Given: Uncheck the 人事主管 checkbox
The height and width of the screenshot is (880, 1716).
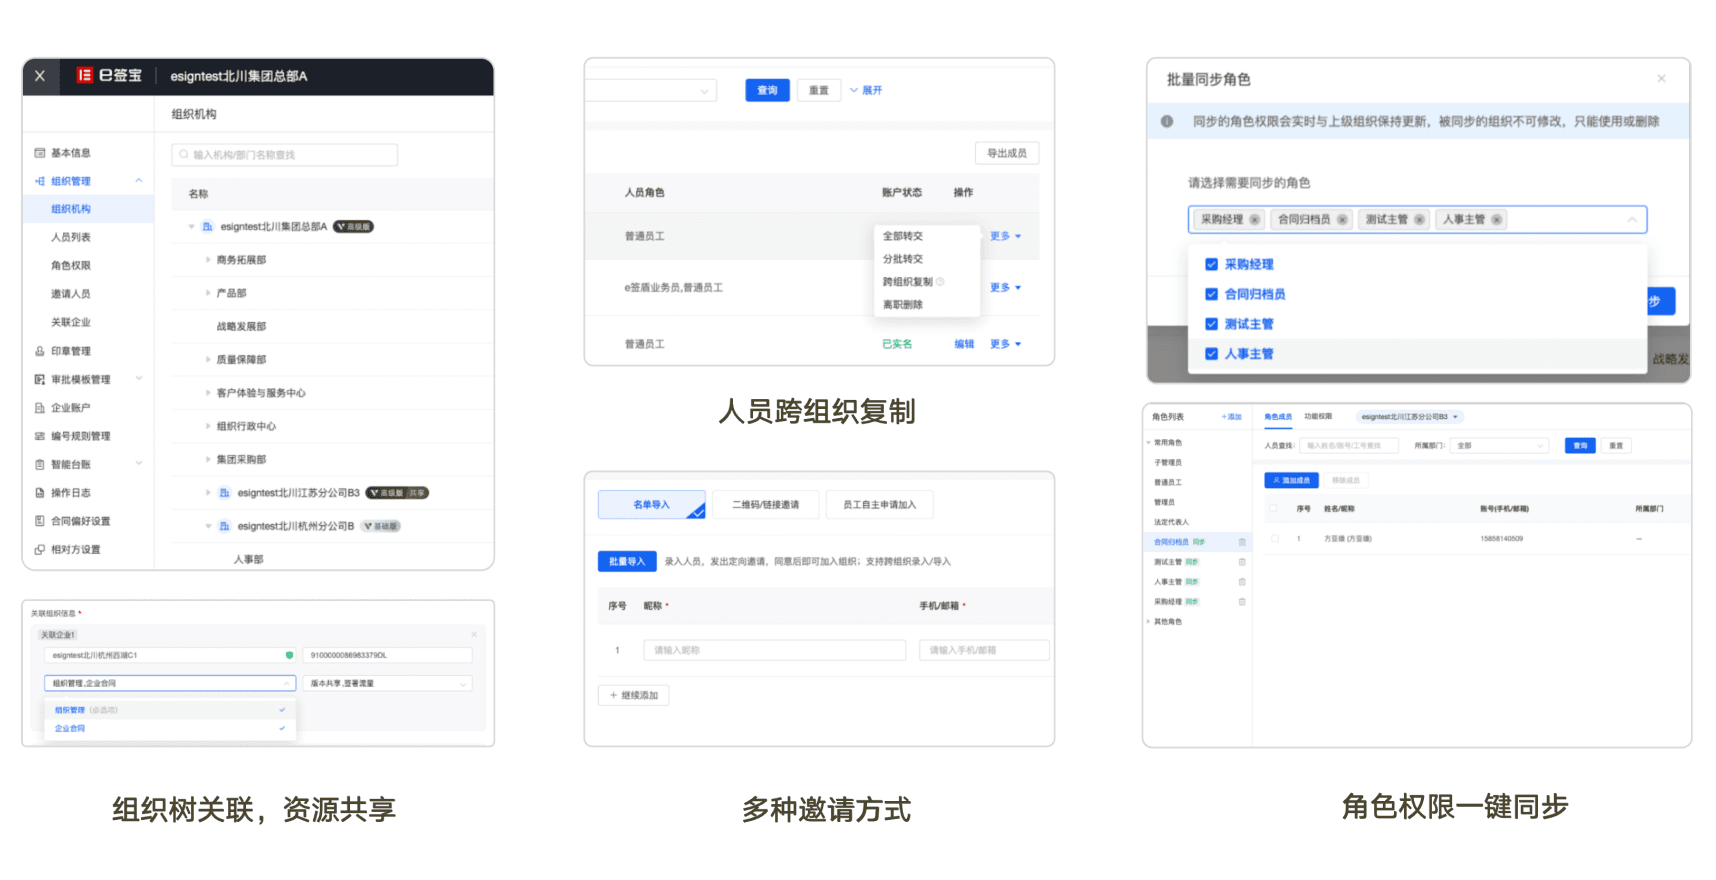Looking at the screenshot, I should 1211,354.
